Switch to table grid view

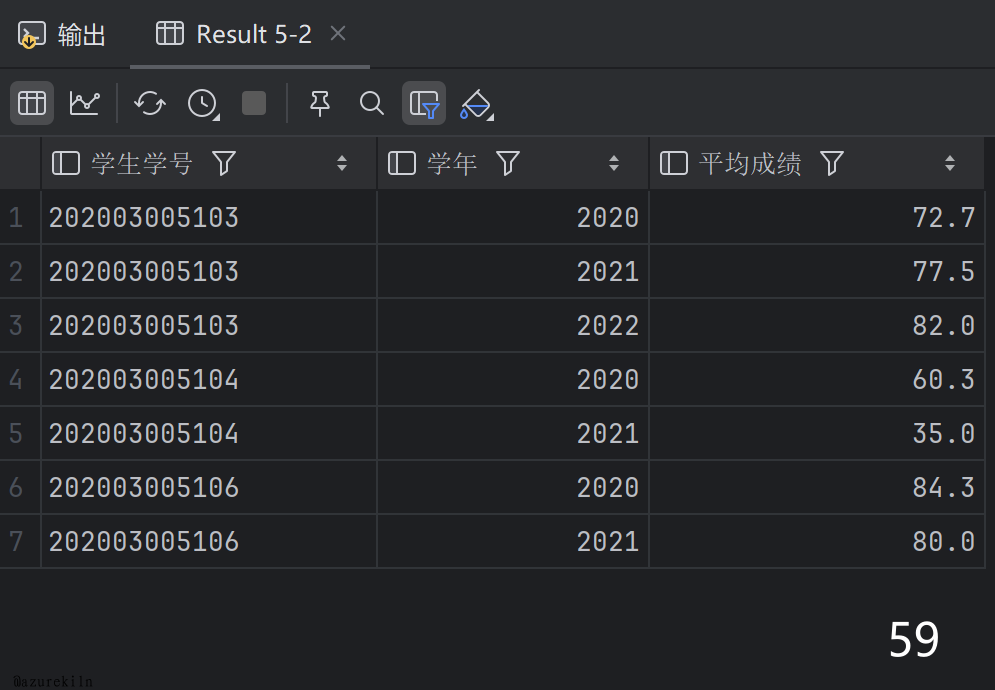32,103
